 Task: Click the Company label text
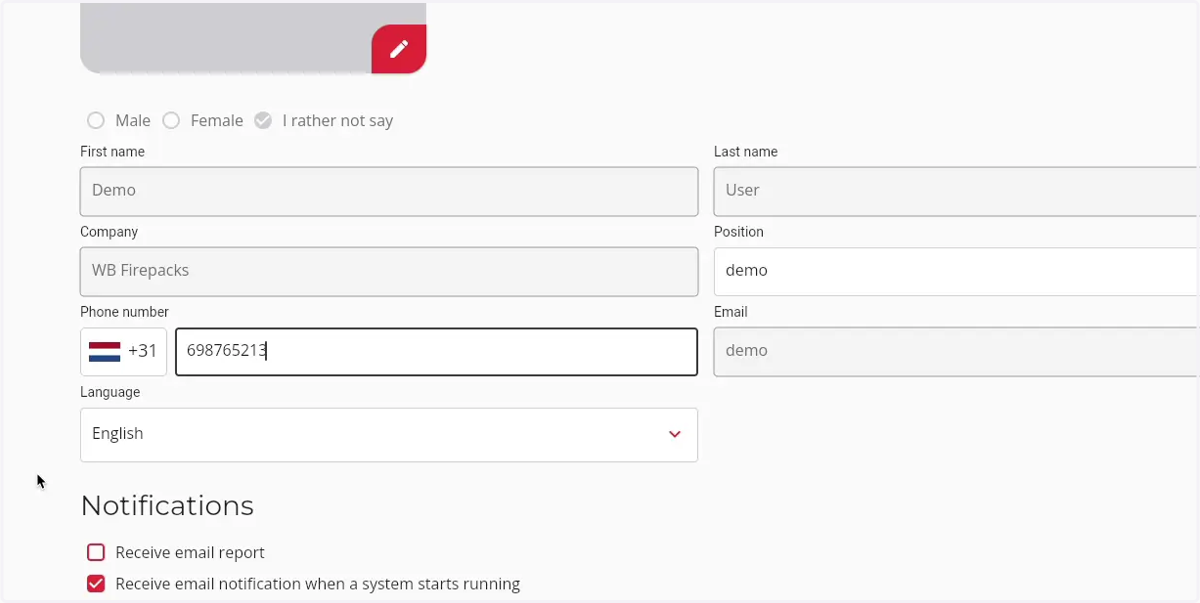pos(109,232)
